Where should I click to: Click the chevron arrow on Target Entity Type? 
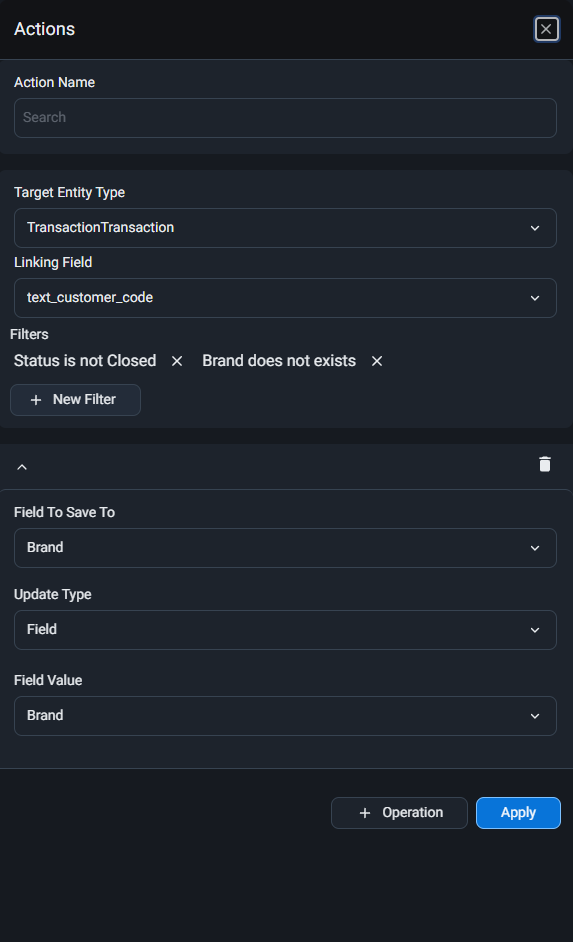point(535,228)
